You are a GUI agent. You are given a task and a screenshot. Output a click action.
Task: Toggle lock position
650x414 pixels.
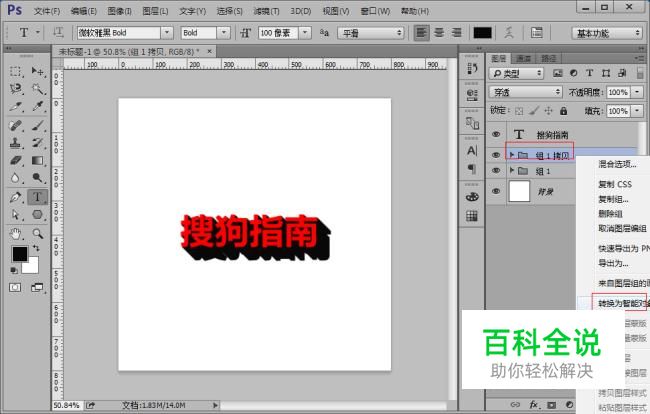(548, 111)
